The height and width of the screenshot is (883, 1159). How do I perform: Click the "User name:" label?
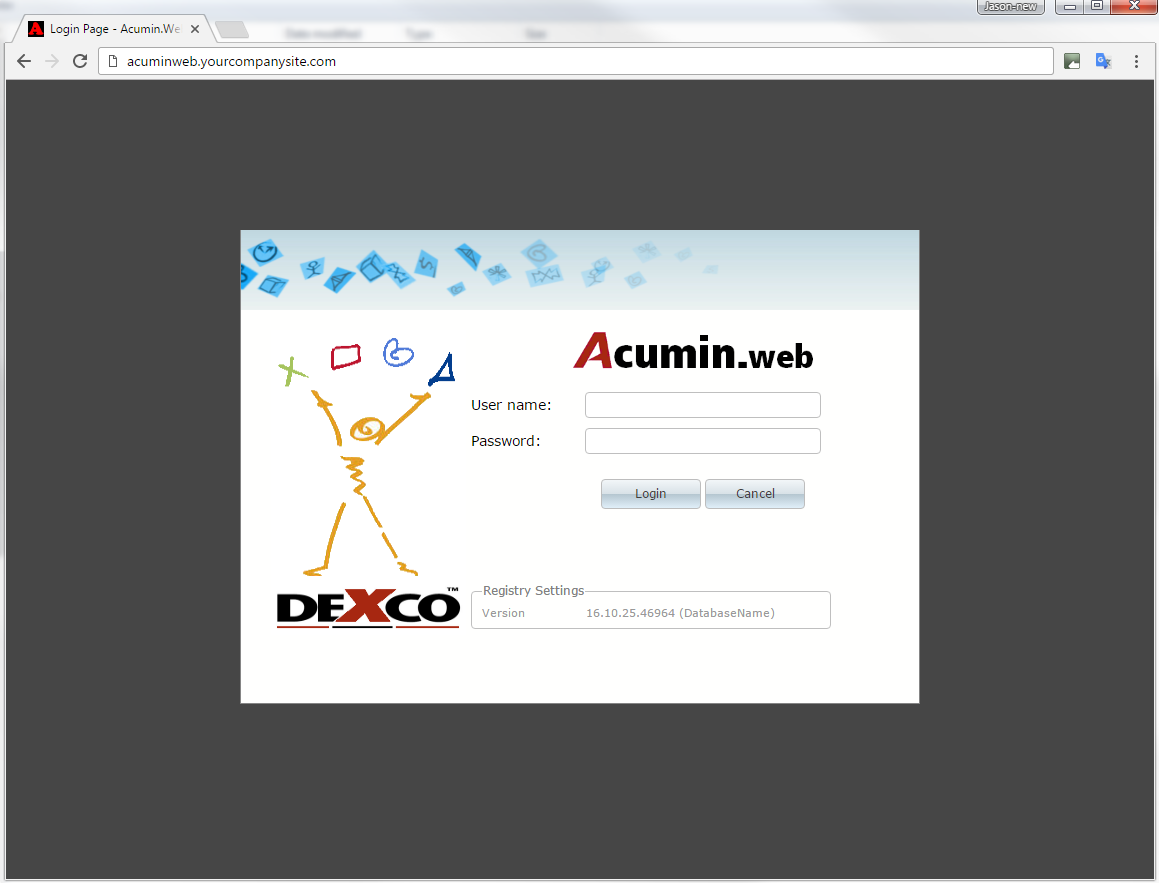[x=511, y=405]
